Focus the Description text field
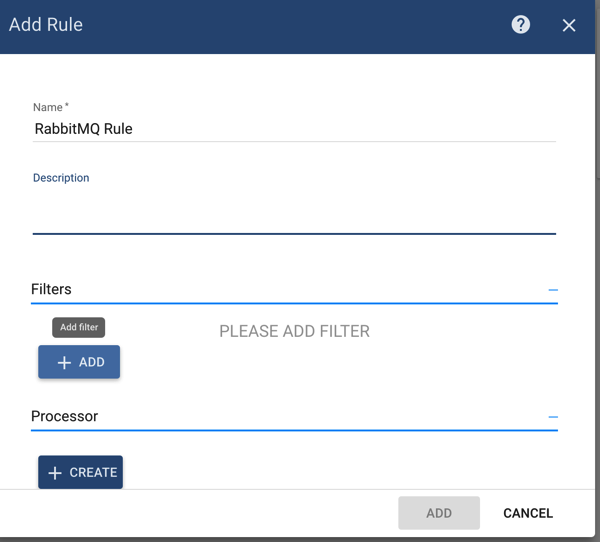Viewport: 600px width, 542px height. (x=293, y=212)
